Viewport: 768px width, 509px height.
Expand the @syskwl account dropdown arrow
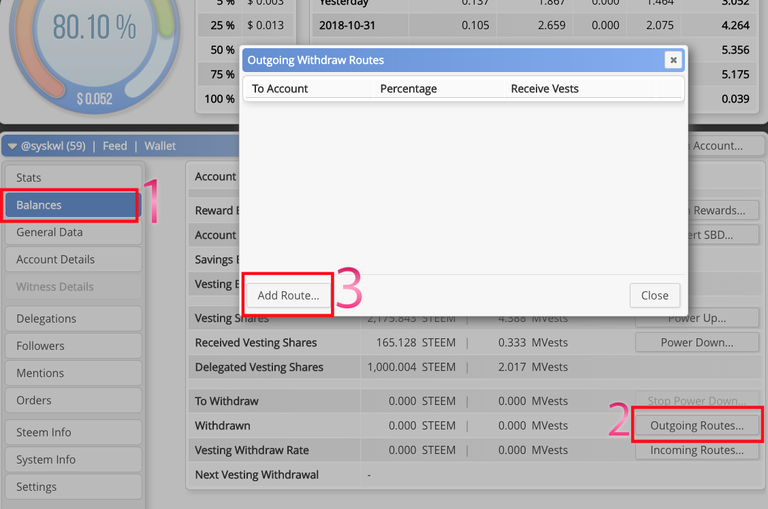tap(12, 146)
